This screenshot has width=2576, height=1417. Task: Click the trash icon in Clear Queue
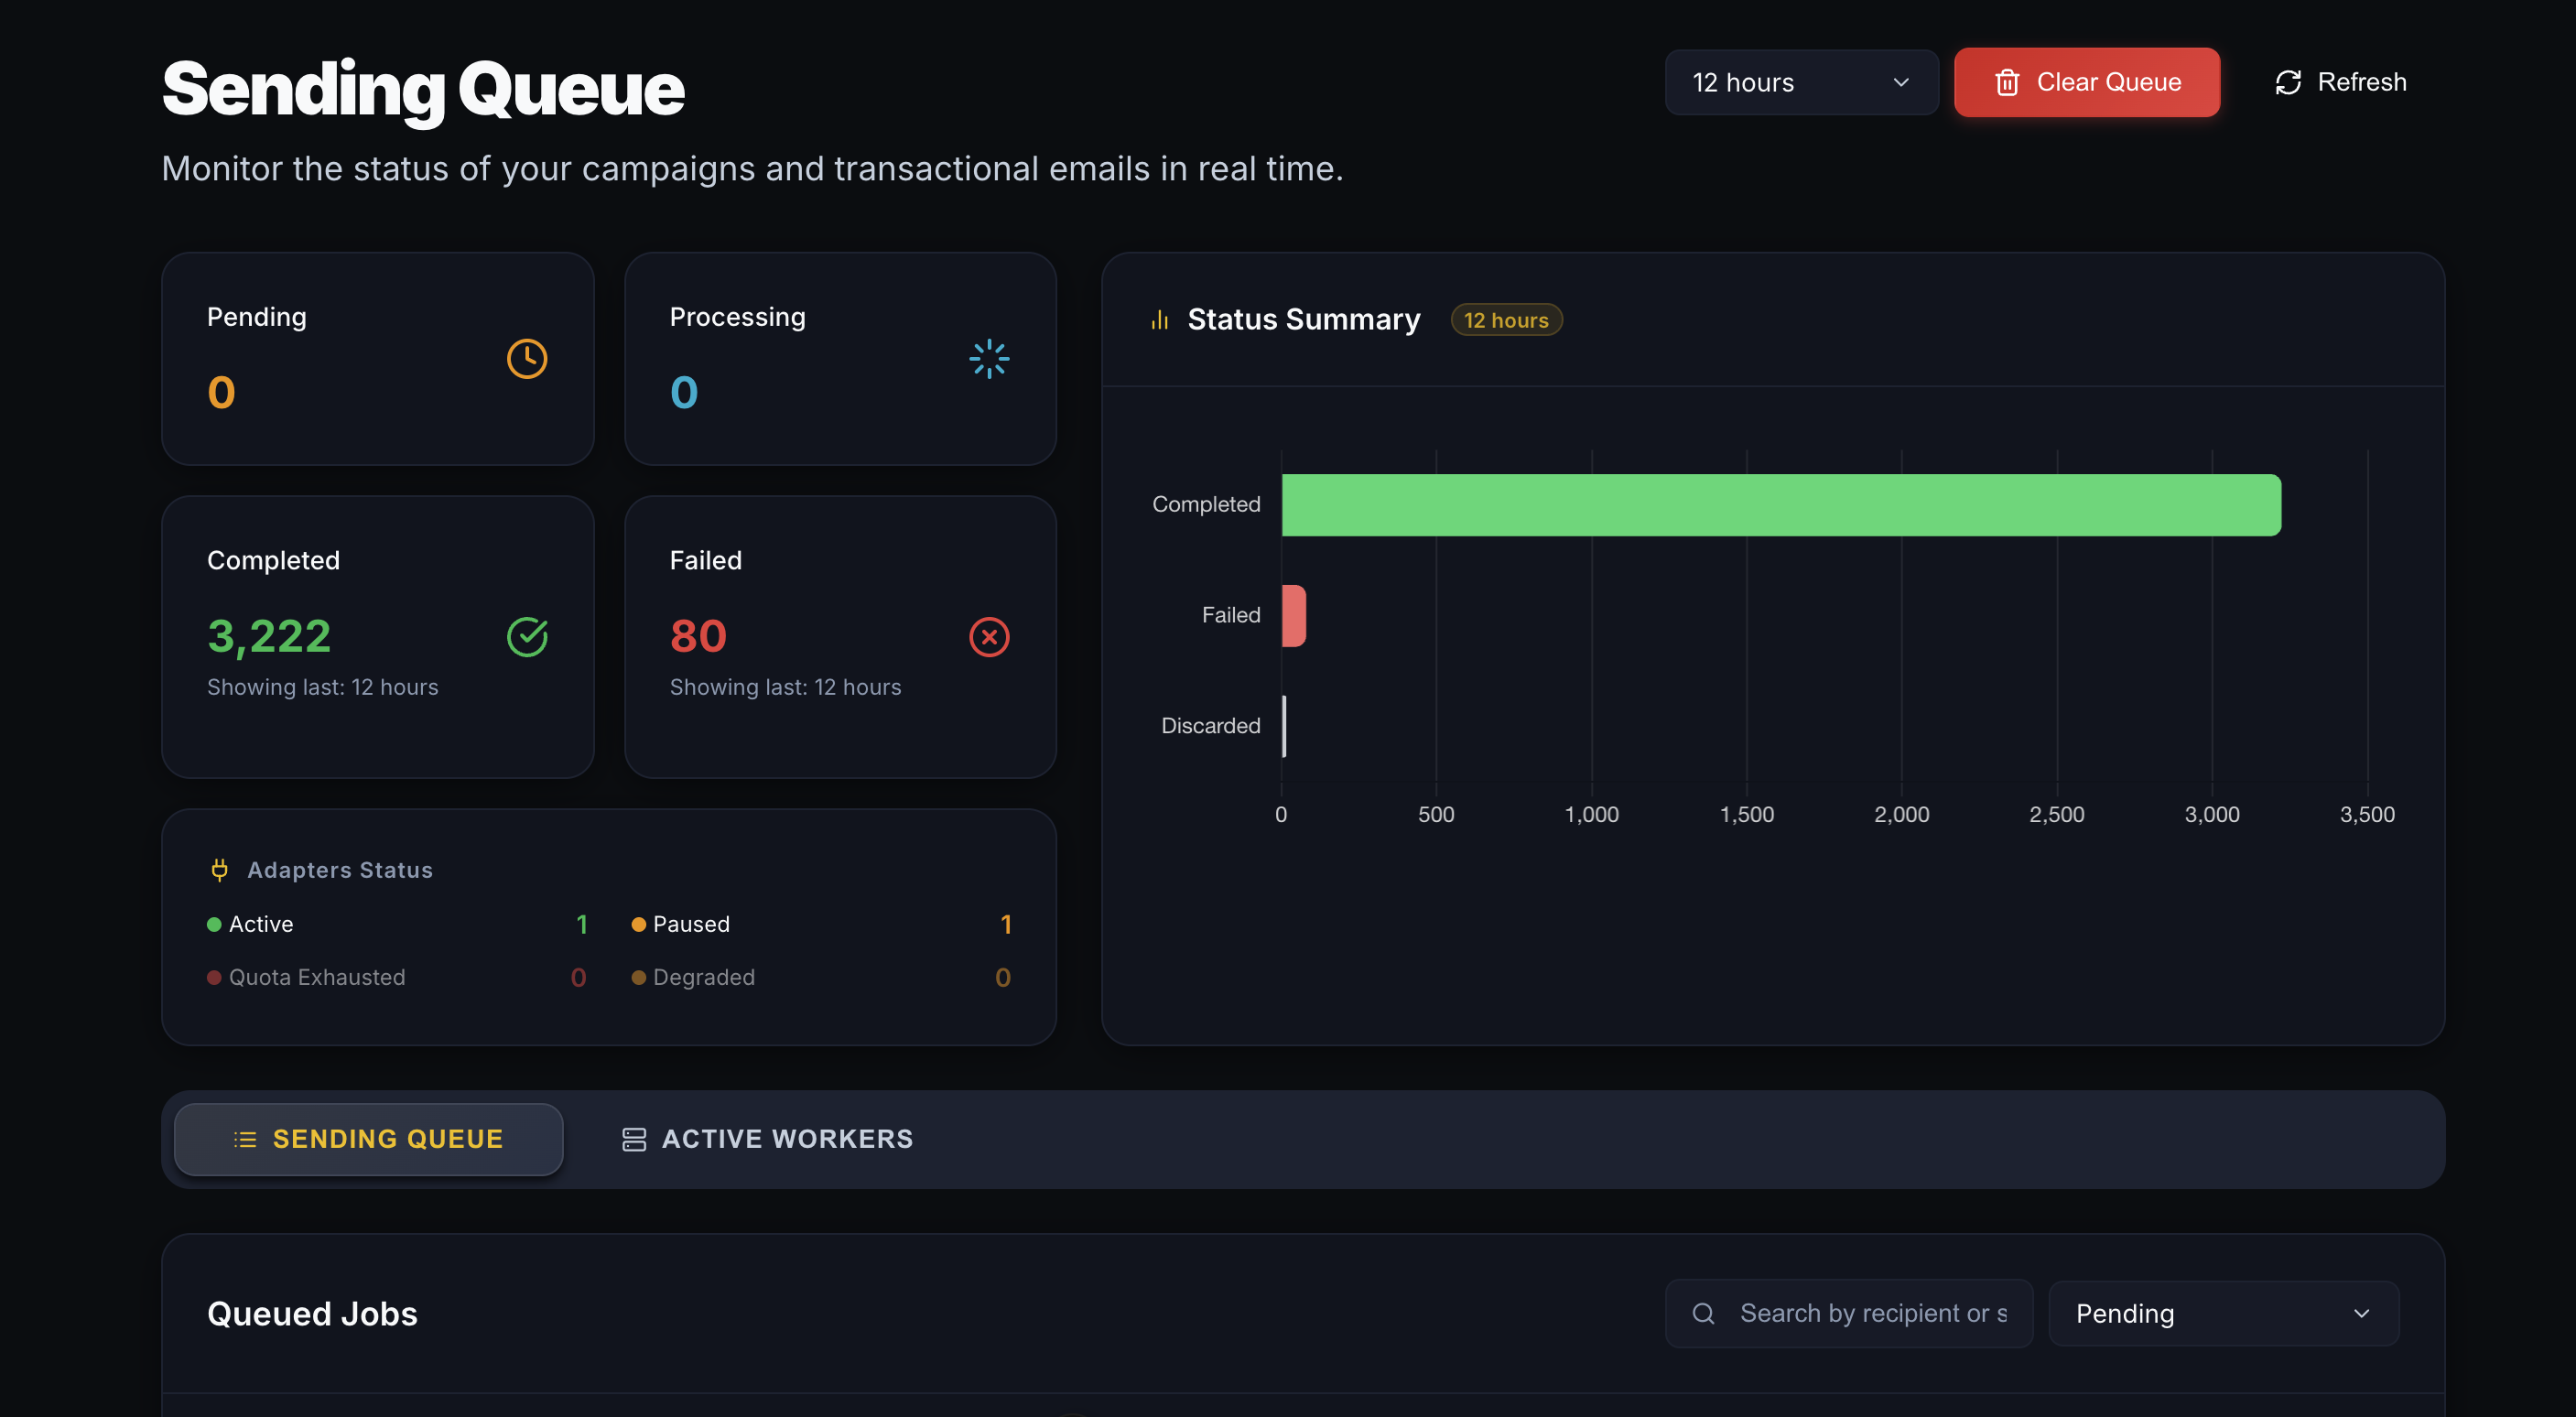(x=2007, y=83)
